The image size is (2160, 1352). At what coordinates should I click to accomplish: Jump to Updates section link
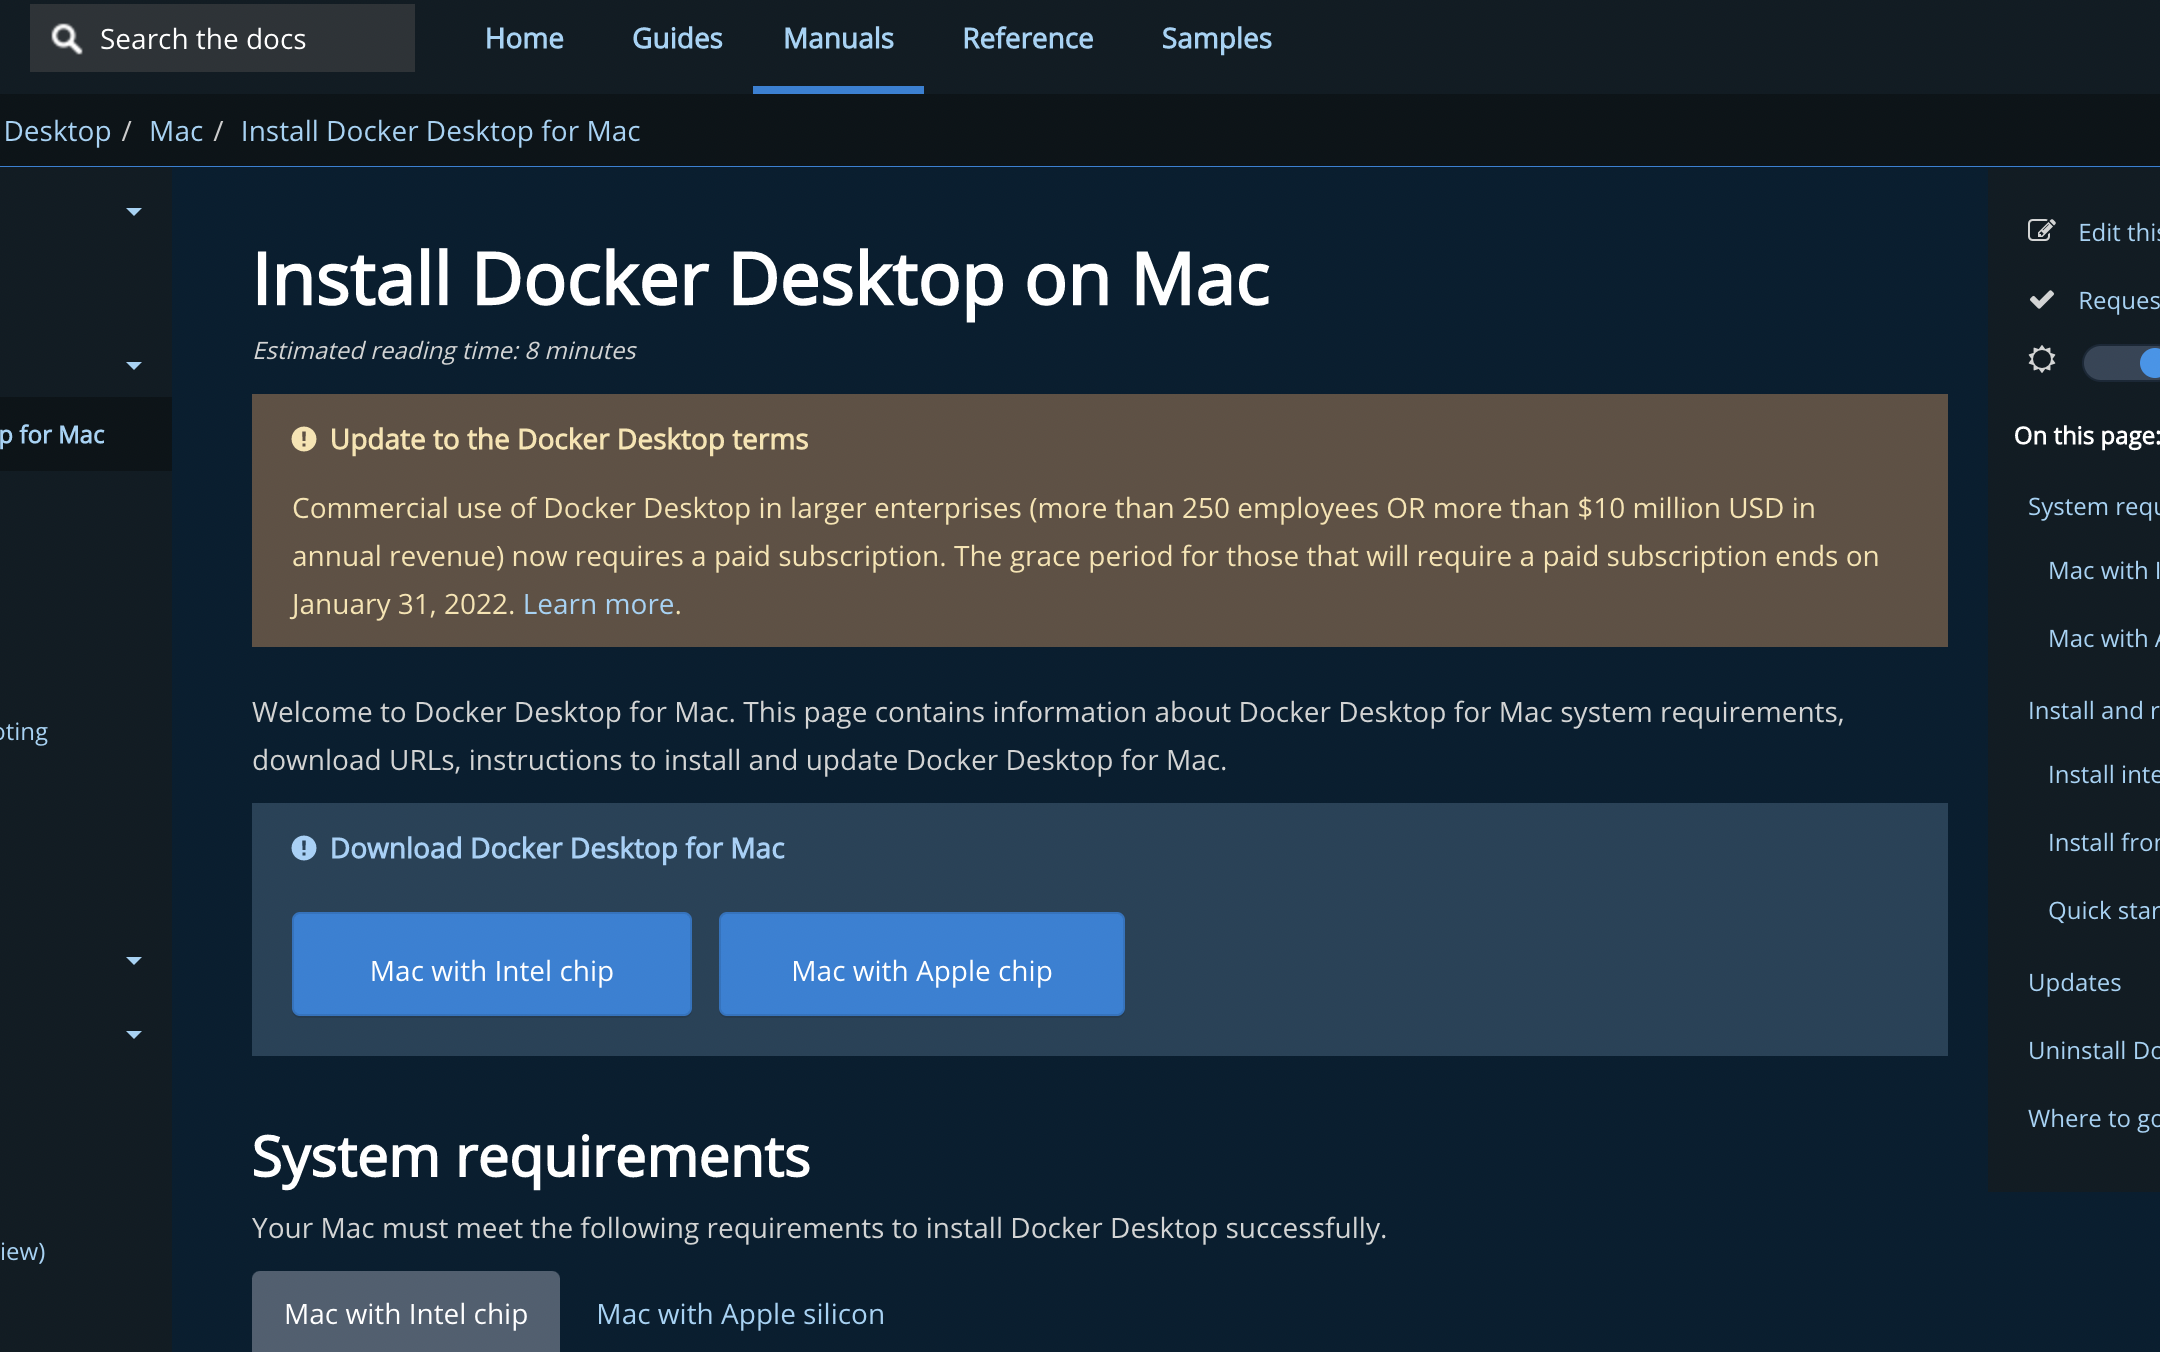tap(2074, 982)
